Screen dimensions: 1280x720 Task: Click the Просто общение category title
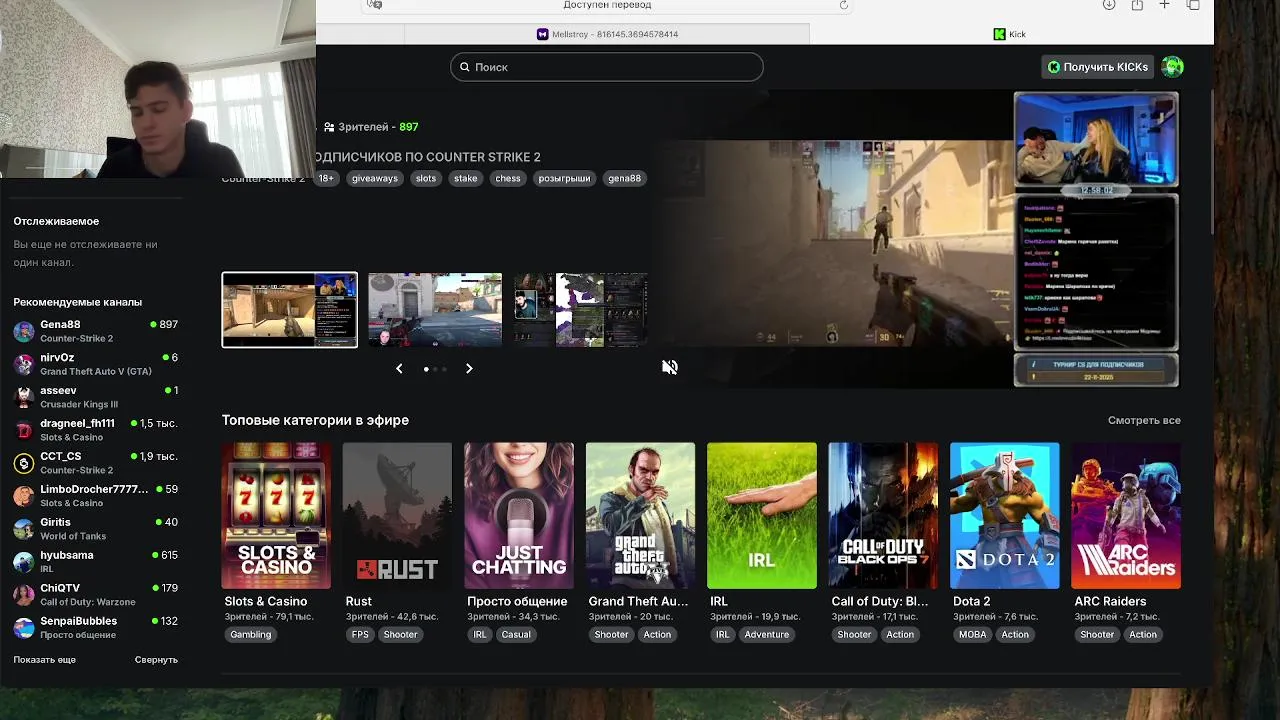[x=517, y=601]
